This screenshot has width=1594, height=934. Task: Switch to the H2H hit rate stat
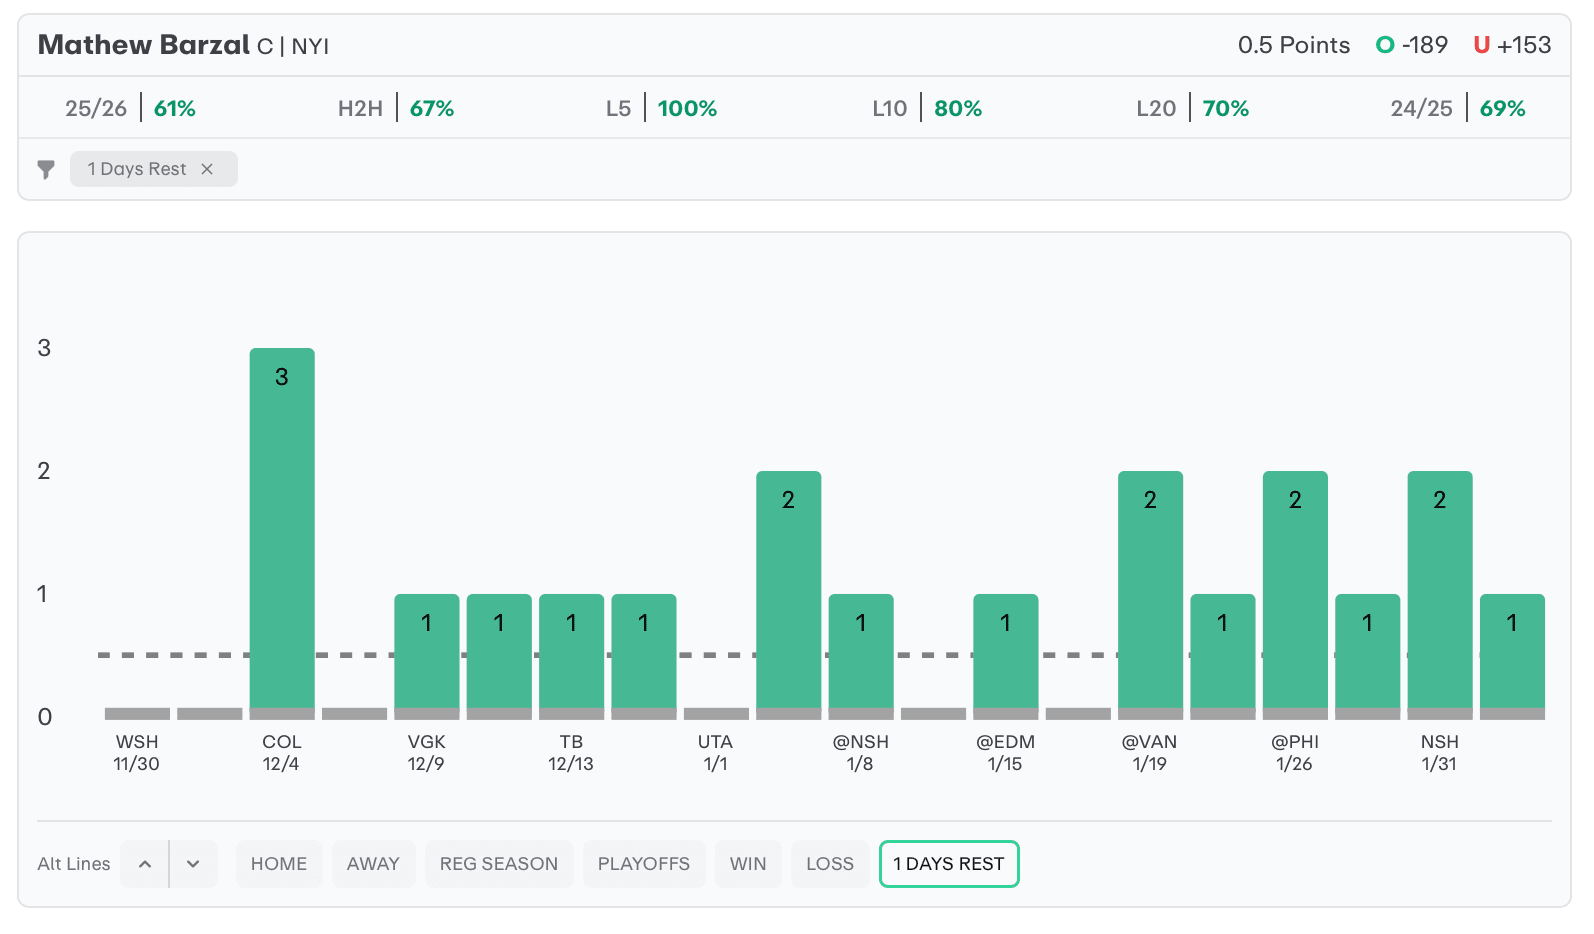tap(396, 108)
